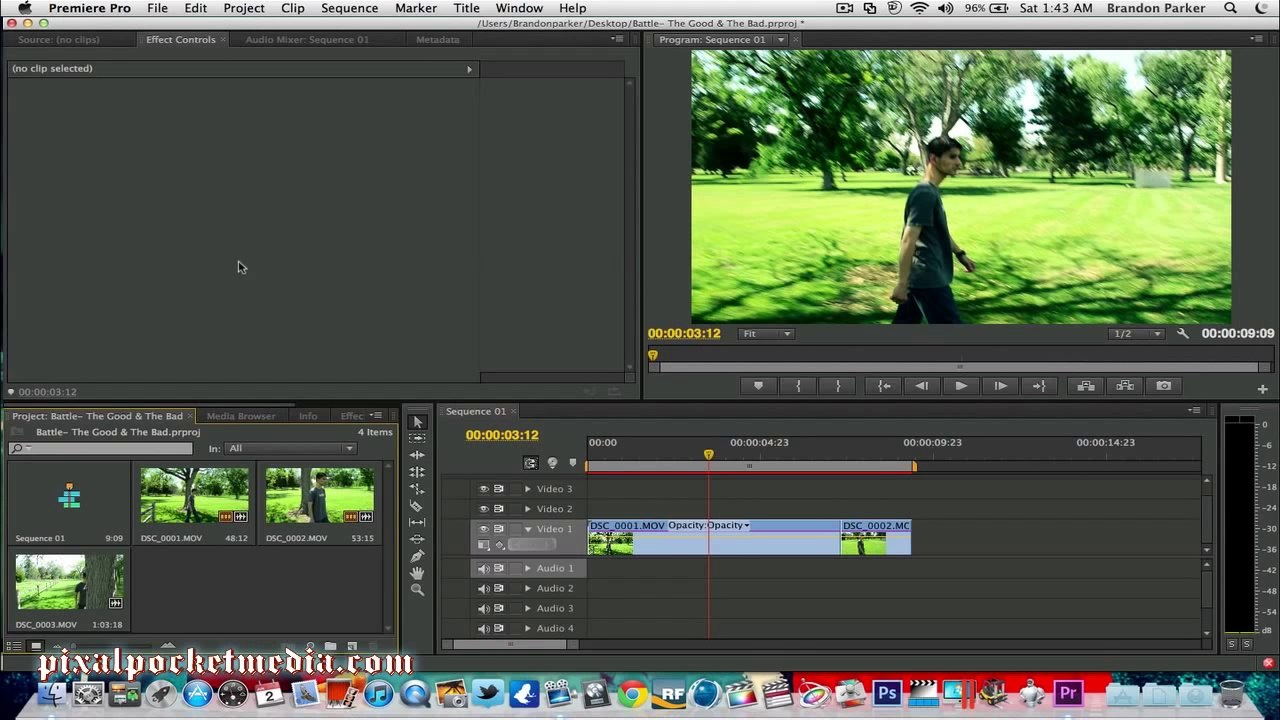Select the Track Select tool
The image size is (1280, 720).
(x=418, y=438)
